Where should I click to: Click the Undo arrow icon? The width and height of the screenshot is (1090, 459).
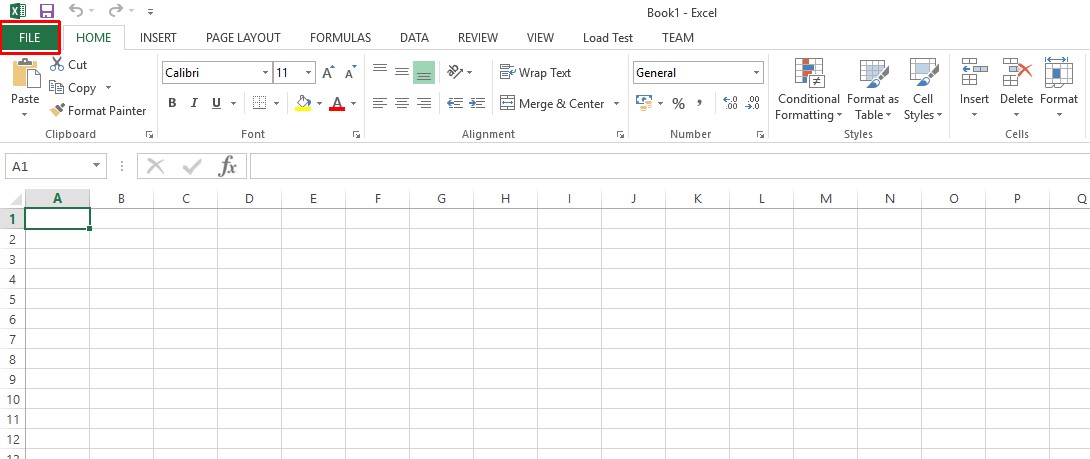[x=76, y=10]
